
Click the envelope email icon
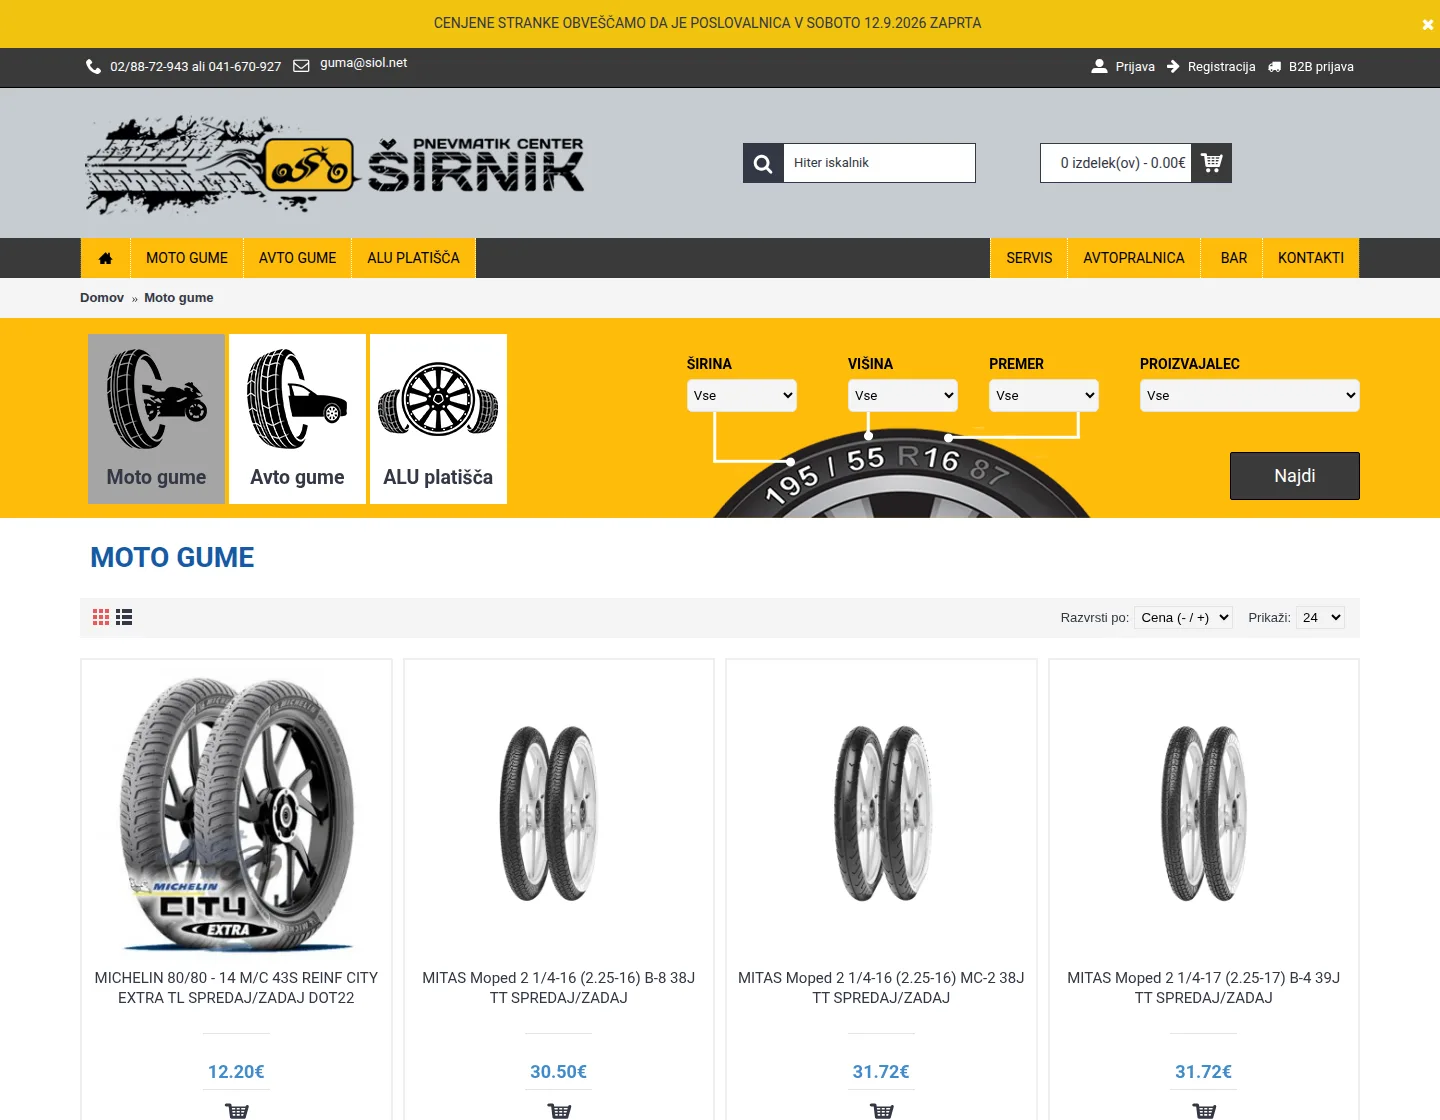coord(301,66)
